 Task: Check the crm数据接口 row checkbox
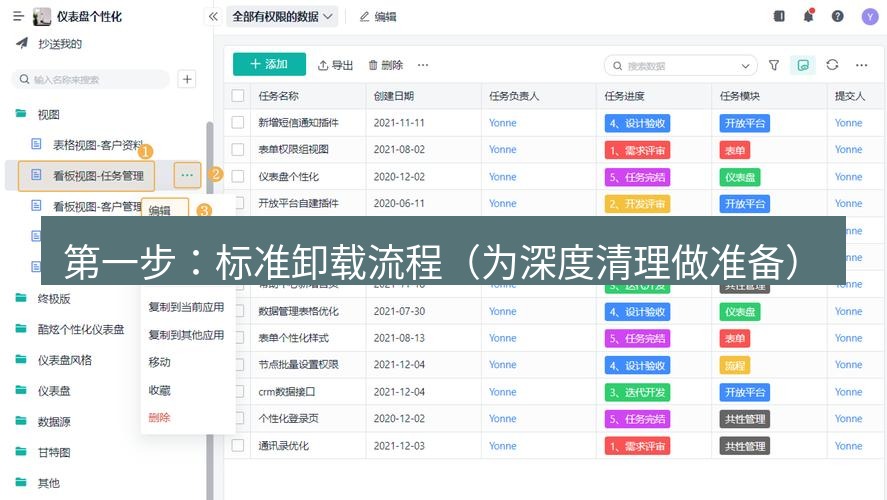[240, 391]
